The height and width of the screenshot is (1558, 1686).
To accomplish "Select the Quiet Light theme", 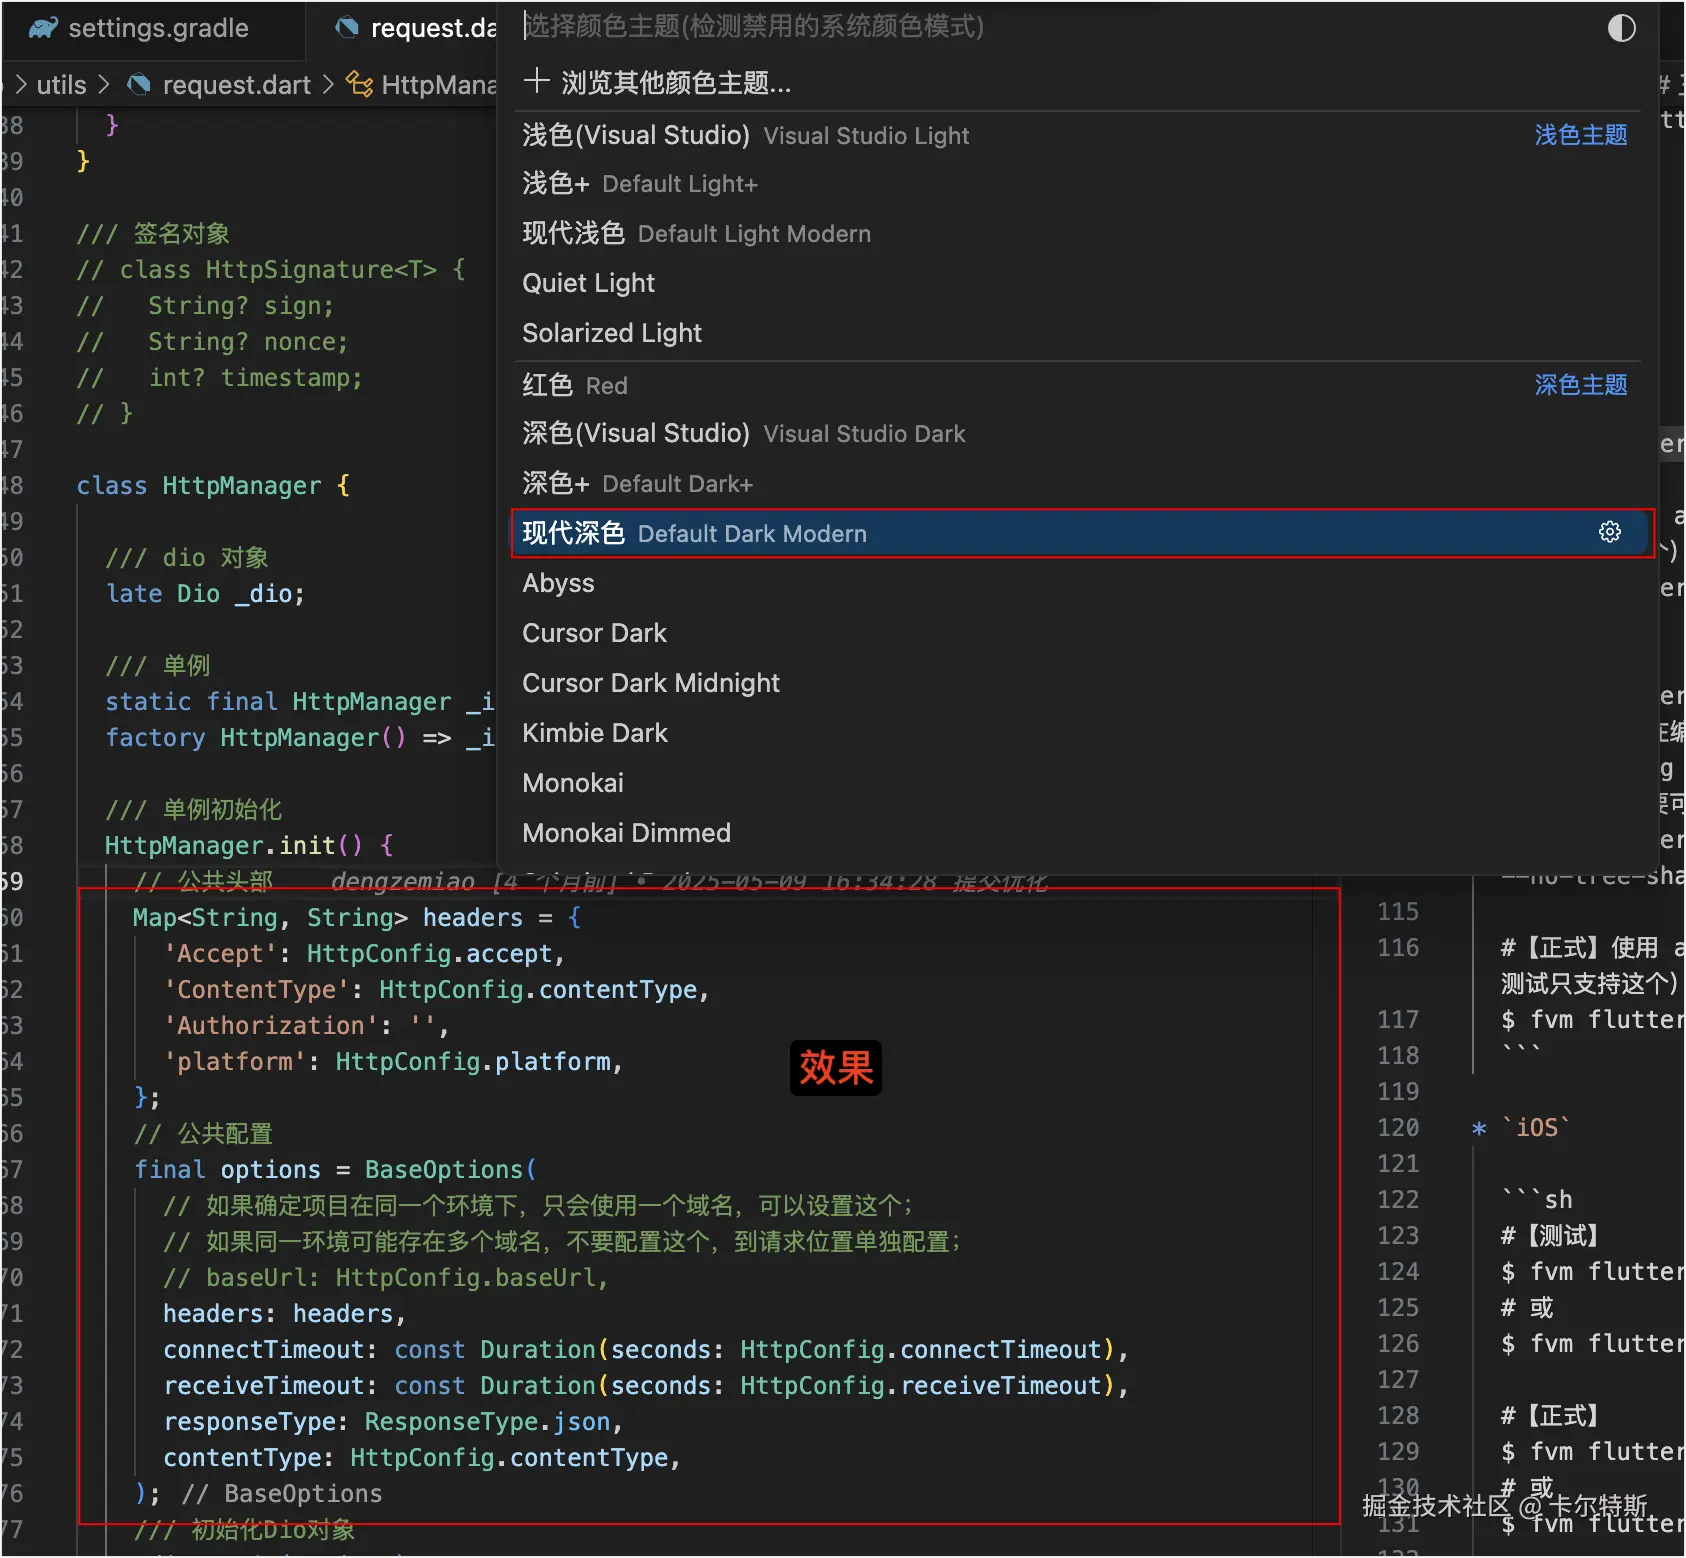I will click(x=1078, y=283).
